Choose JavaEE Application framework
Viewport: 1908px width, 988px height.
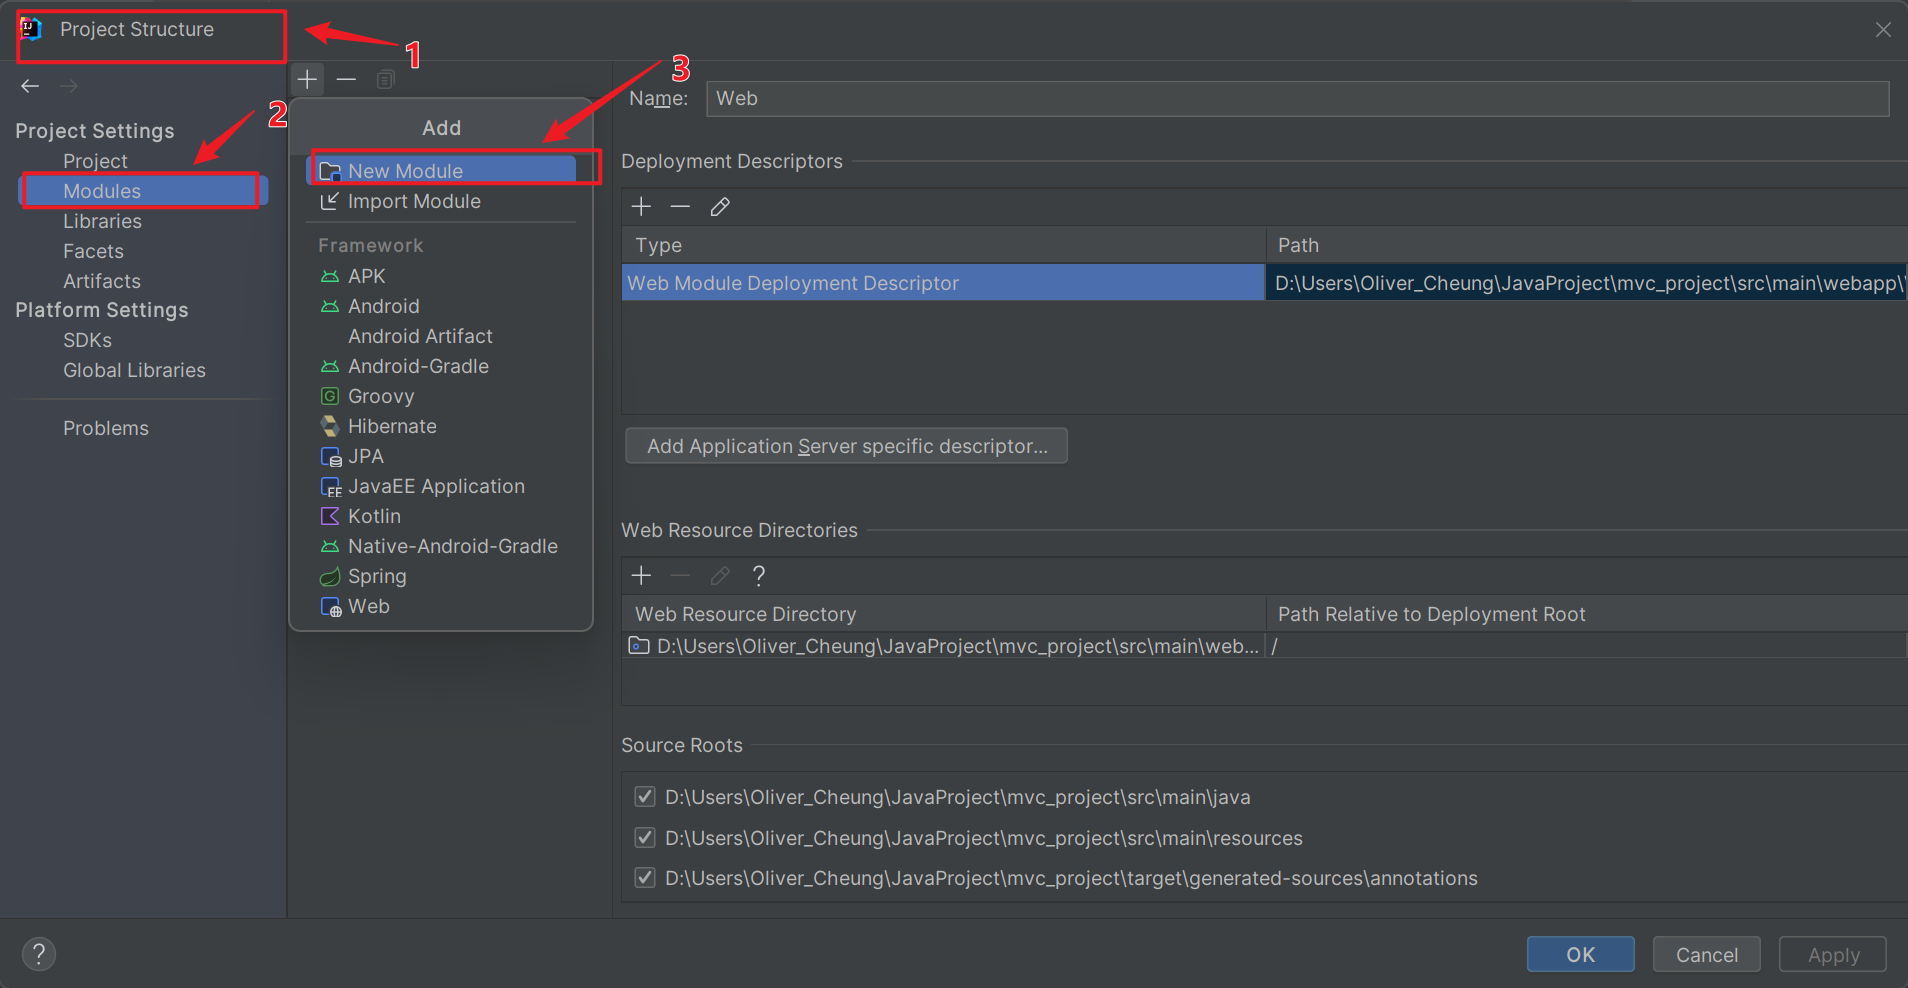coord(441,486)
